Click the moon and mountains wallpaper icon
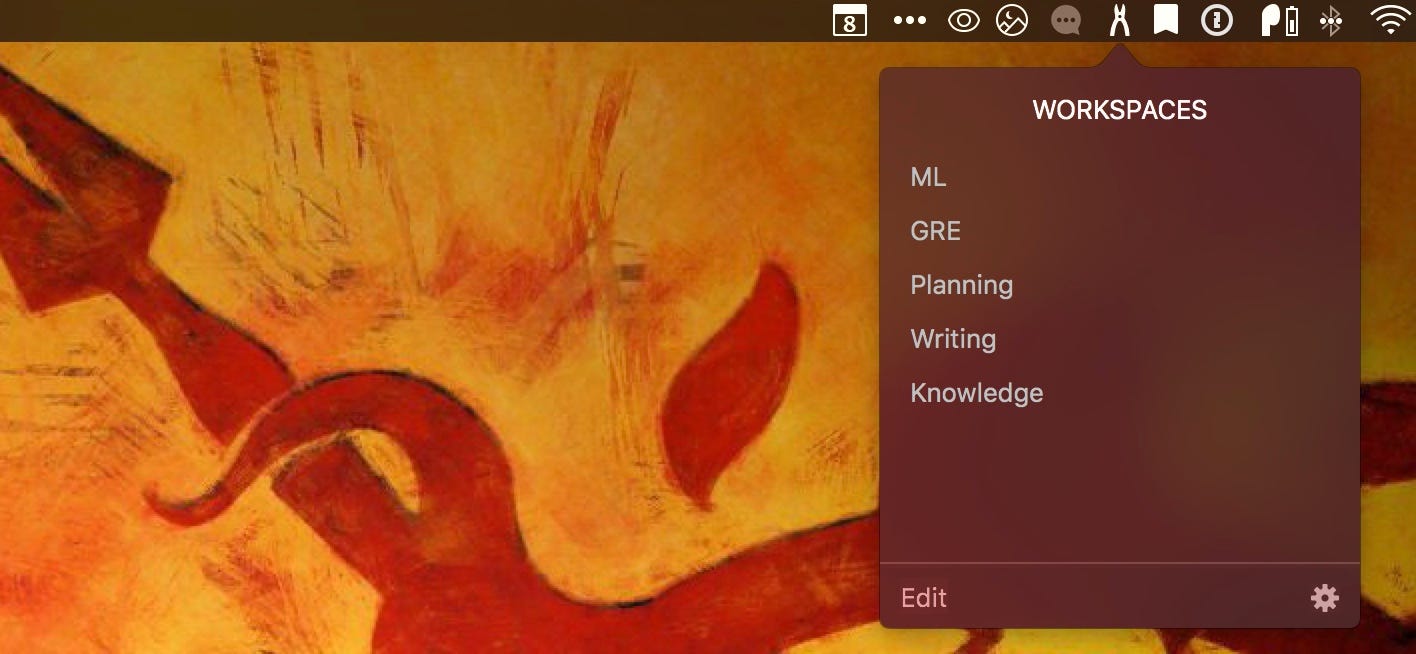Screen dimensions: 1416x654 (1012, 20)
